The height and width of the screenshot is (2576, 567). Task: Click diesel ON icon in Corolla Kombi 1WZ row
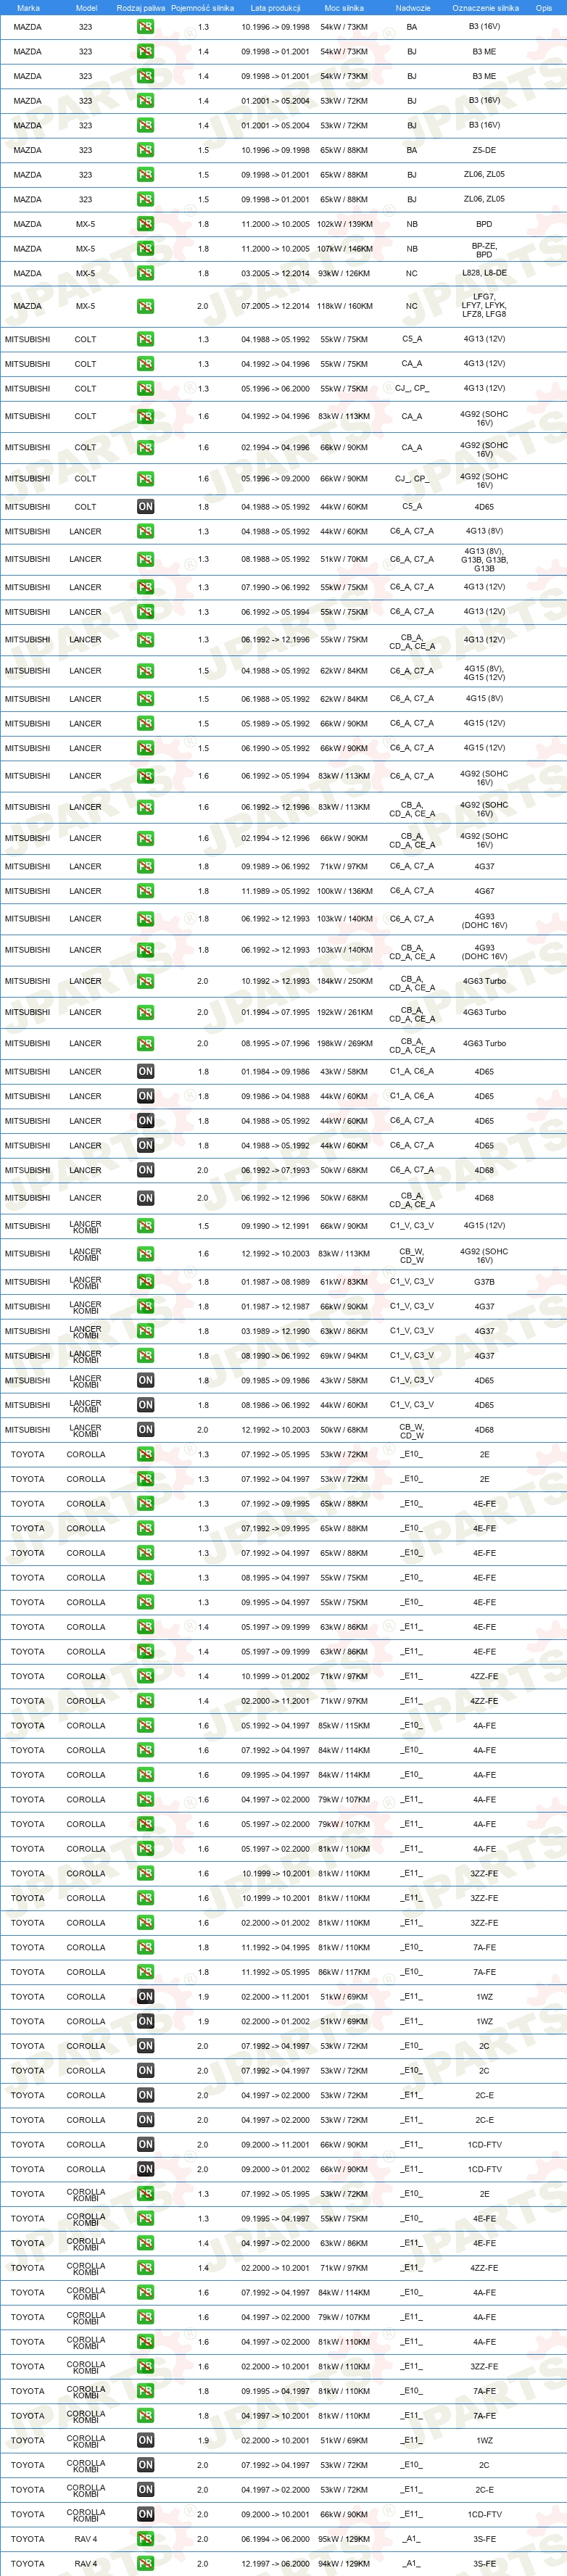(x=145, y=2440)
